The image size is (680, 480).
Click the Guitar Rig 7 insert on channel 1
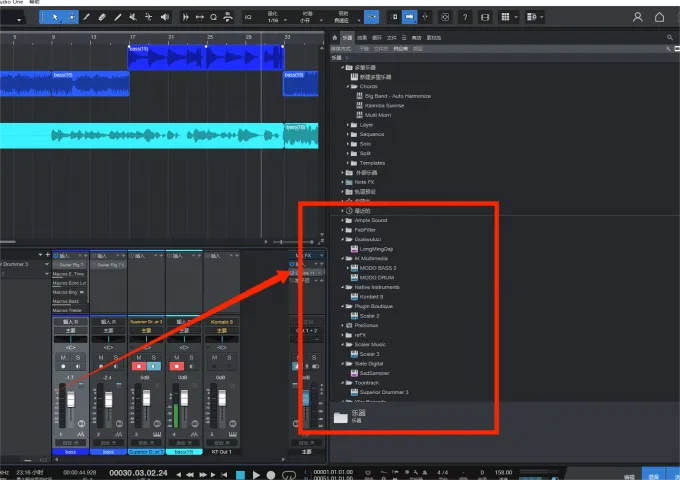pos(70,265)
